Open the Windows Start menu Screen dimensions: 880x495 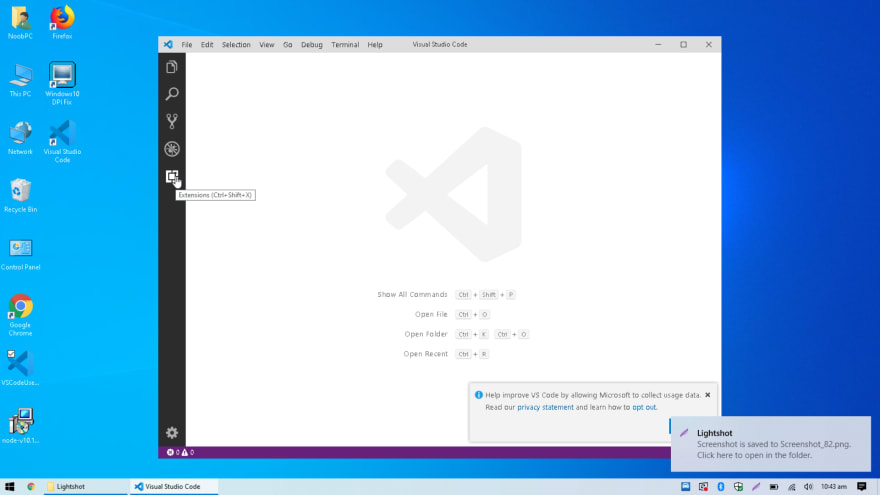pyautogui.click(x=10, y=487)
